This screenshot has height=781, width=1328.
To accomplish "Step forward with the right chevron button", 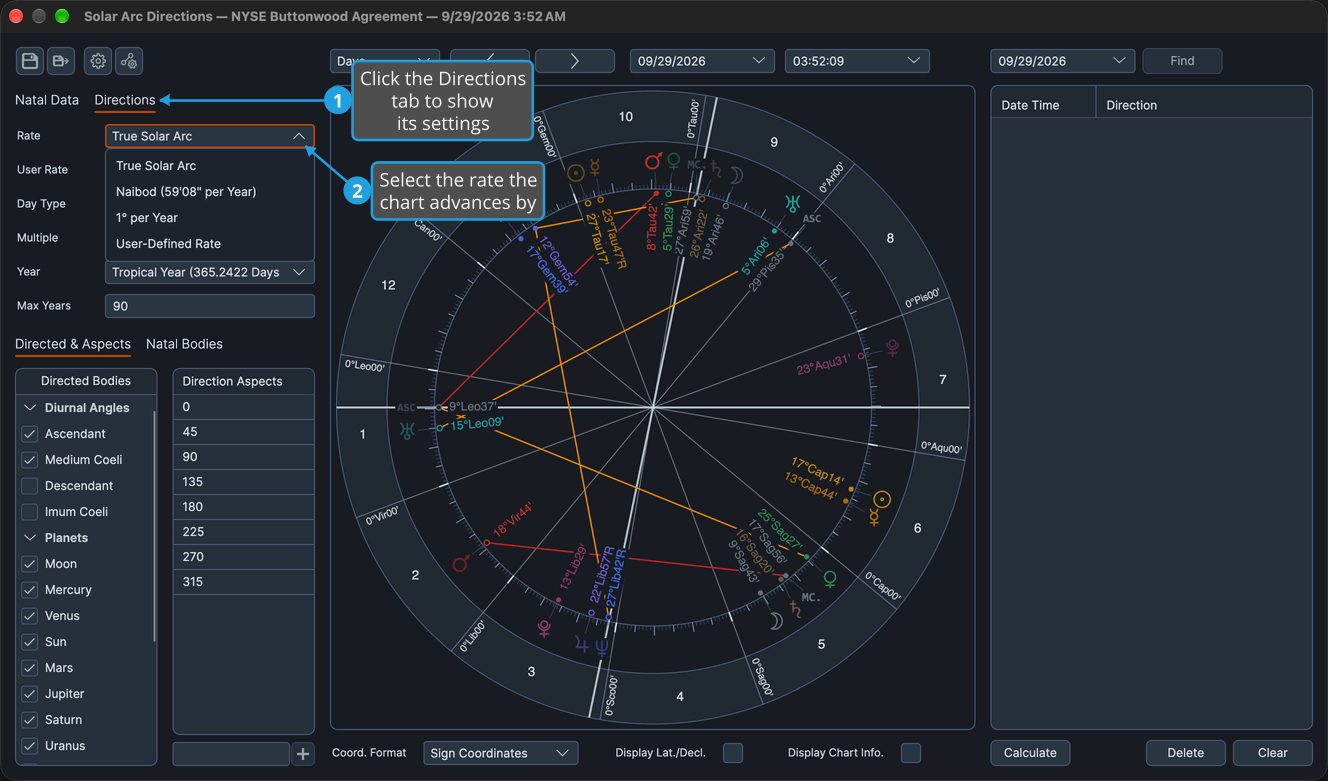I will (x=575, y=61).
